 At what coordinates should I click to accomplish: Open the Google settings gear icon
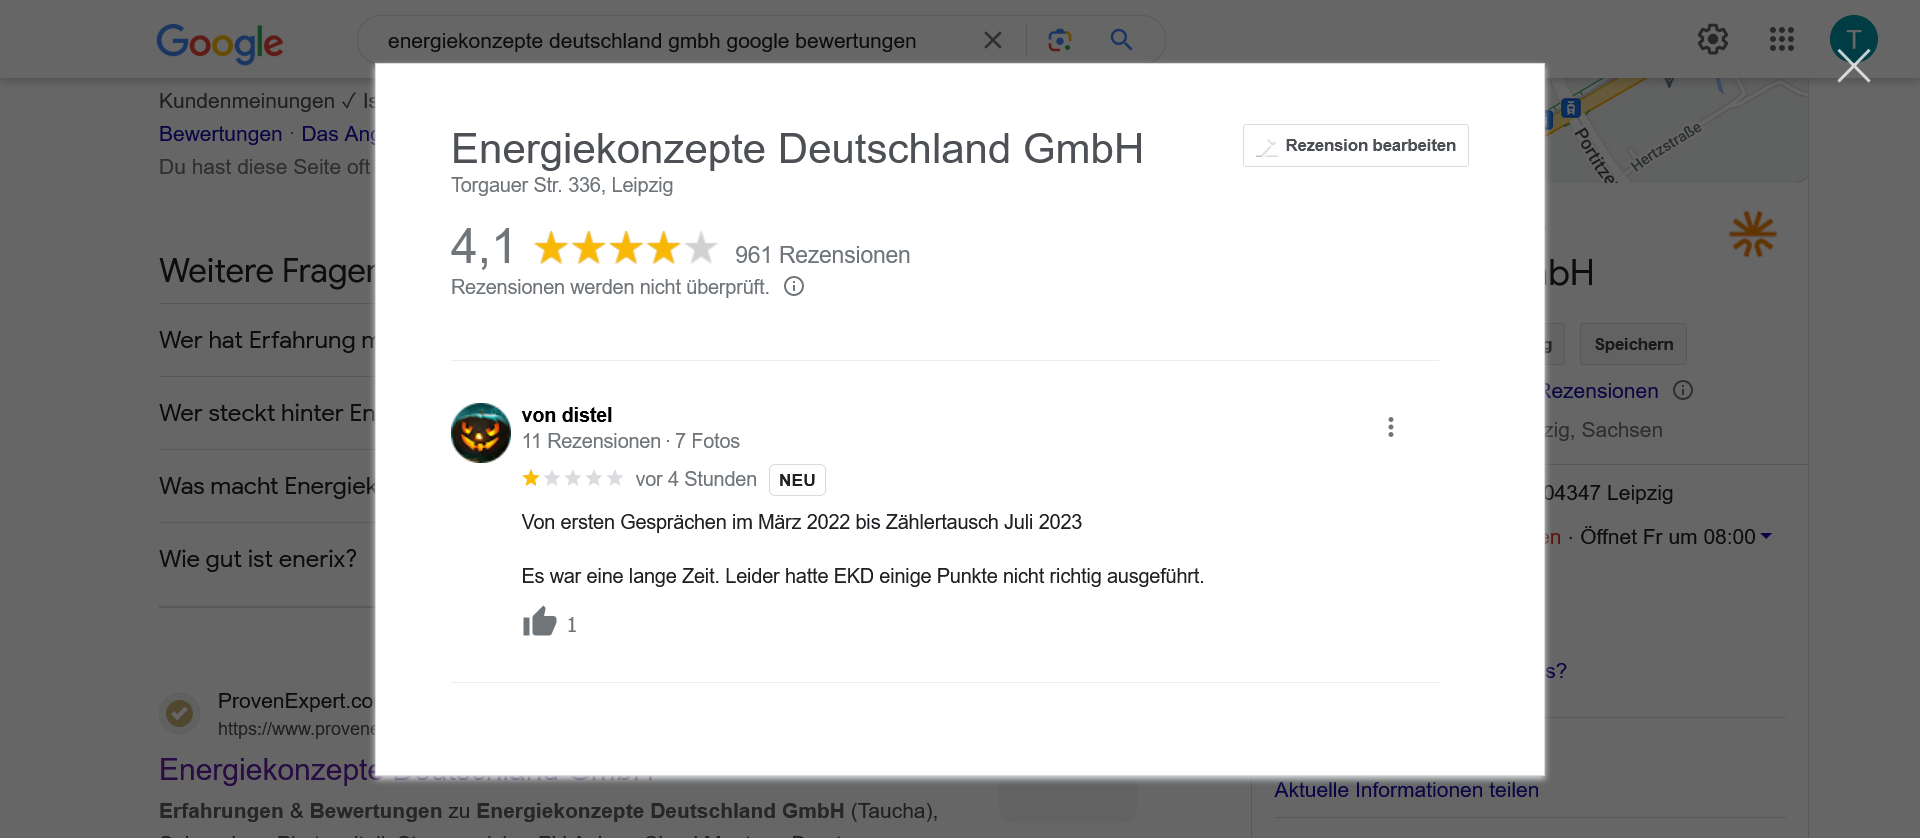(1712, 40)
